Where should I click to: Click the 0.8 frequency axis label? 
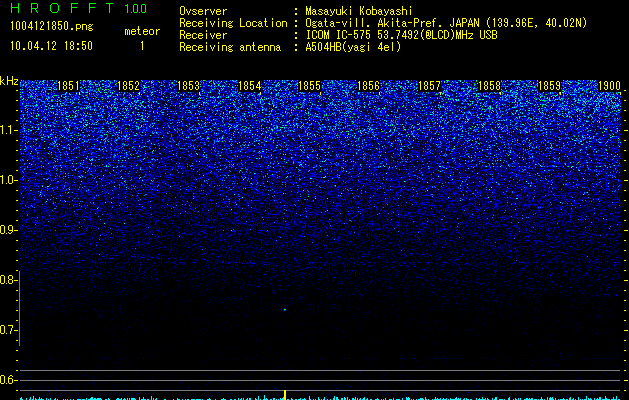click(8, 280)
